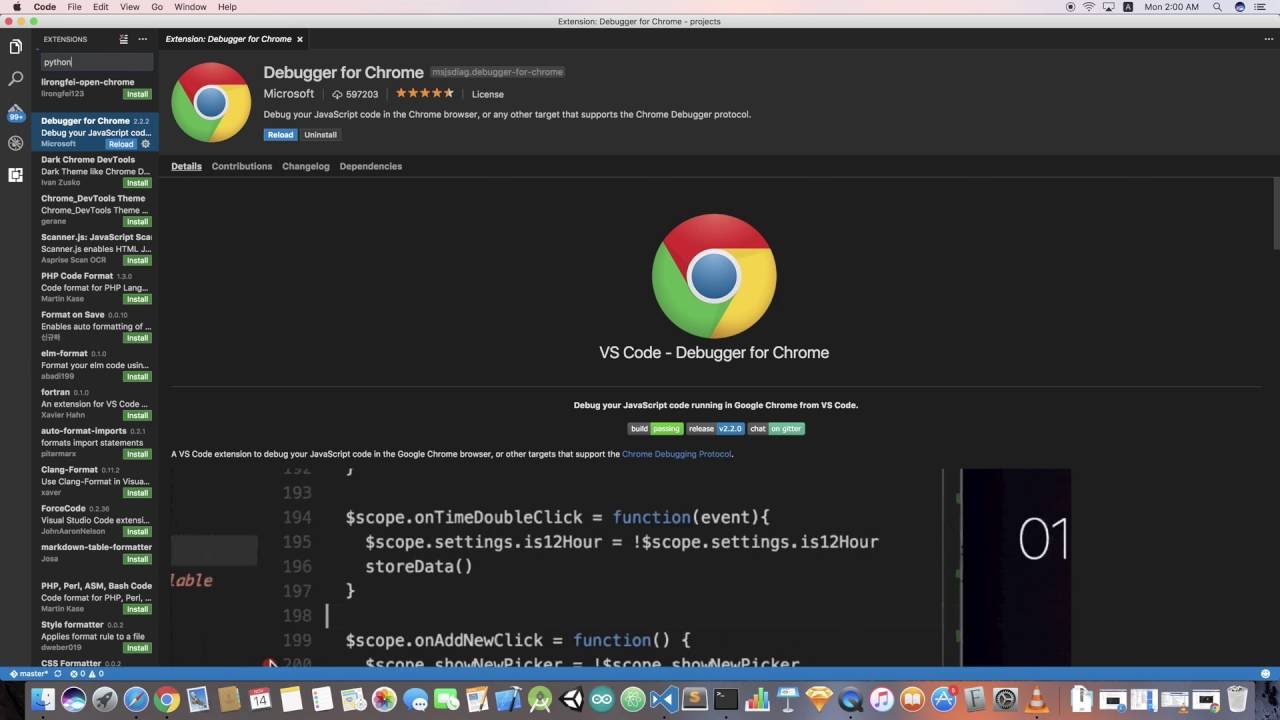Open errors and warnings count in status bar
This screenshot has height=720, width=1280.
86,674
